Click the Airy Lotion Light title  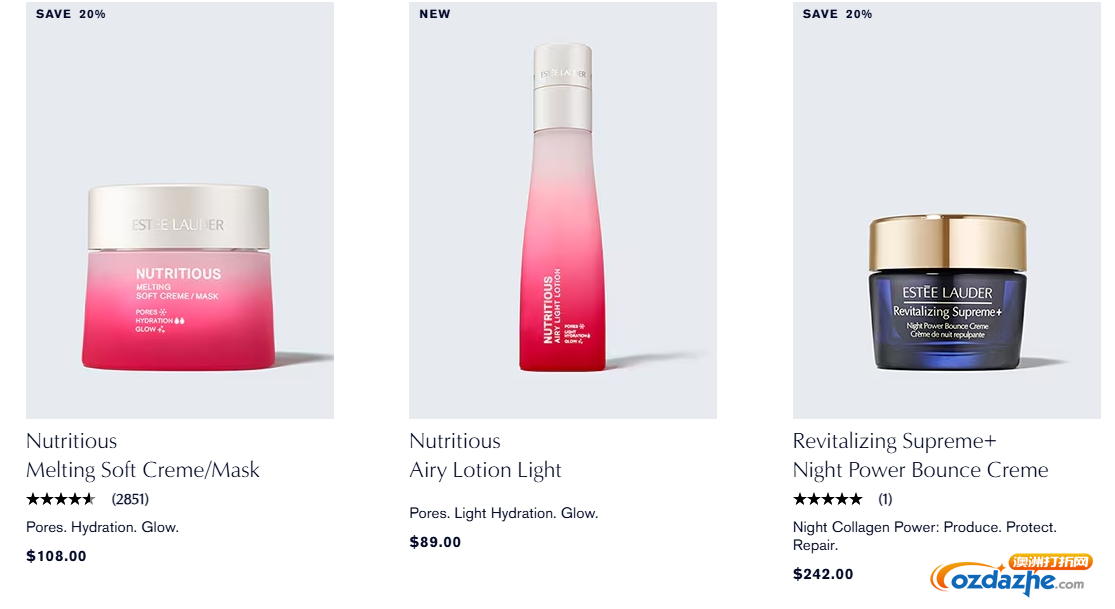pyautogui.click(x=485, y=470)
